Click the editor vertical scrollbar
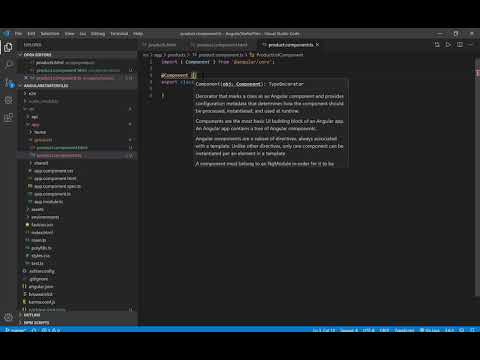This screenshot has width=480, height=360. (477, 176)
